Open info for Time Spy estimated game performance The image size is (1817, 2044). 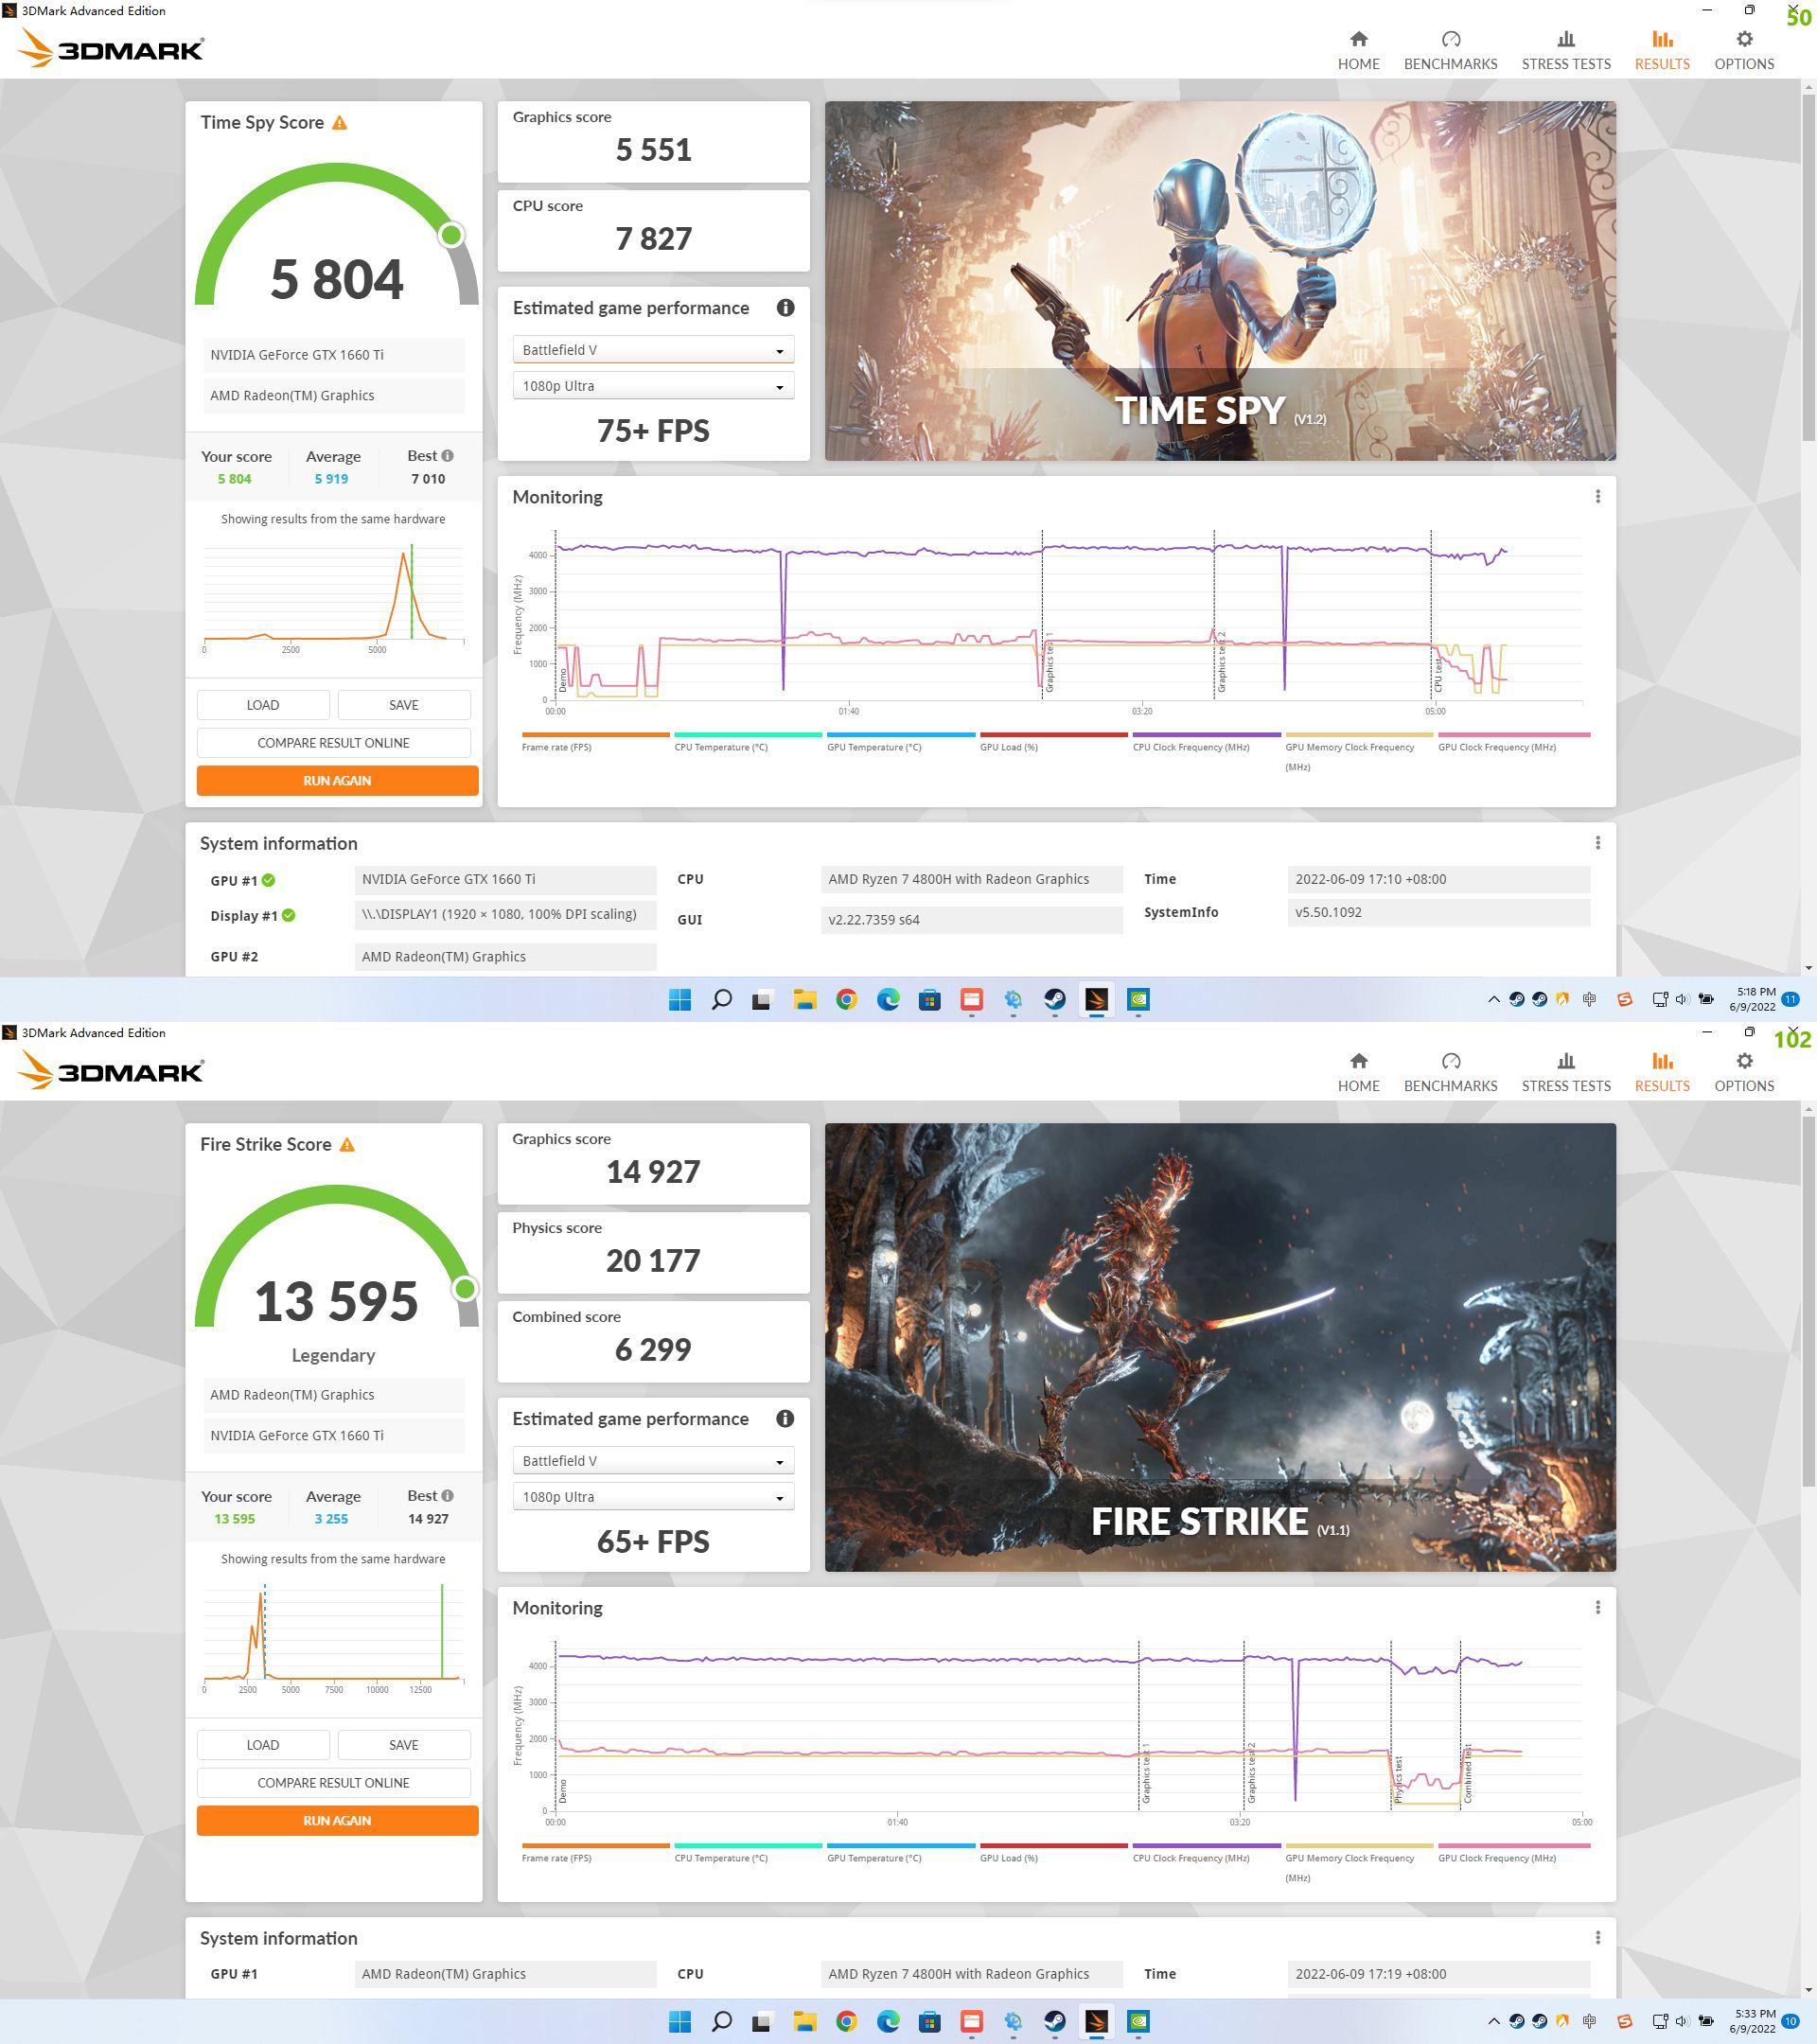point(785,308)
